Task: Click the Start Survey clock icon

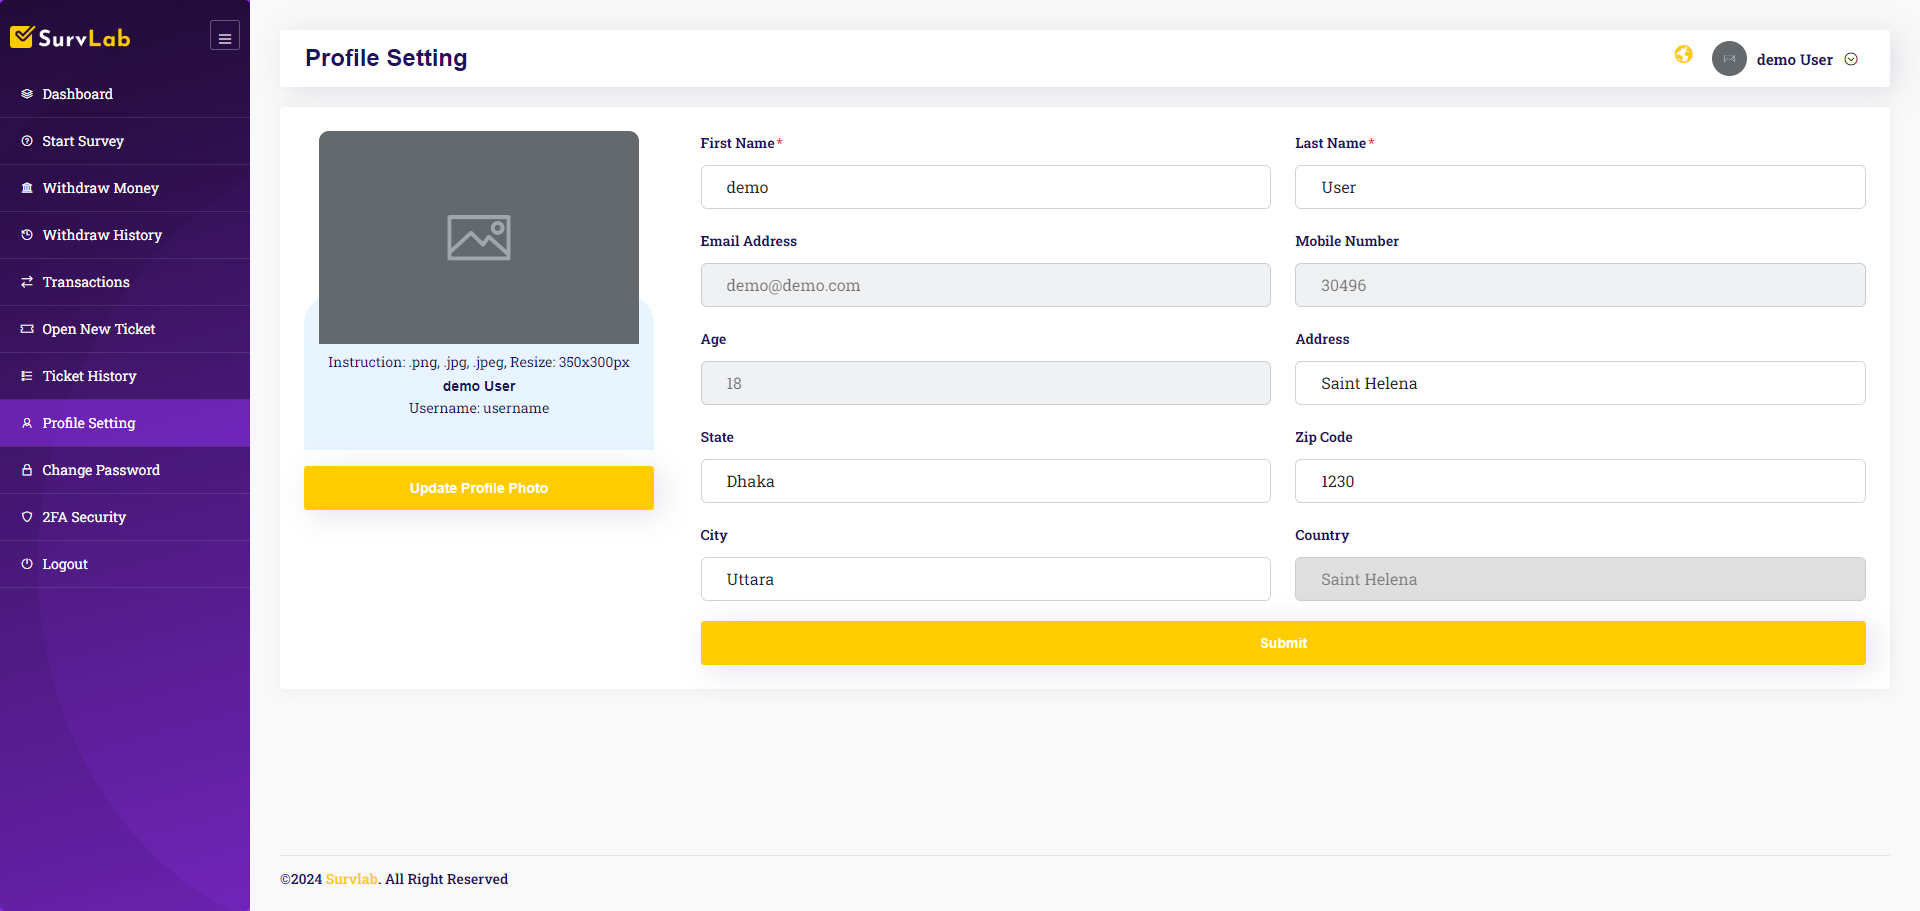Action: 27,141
